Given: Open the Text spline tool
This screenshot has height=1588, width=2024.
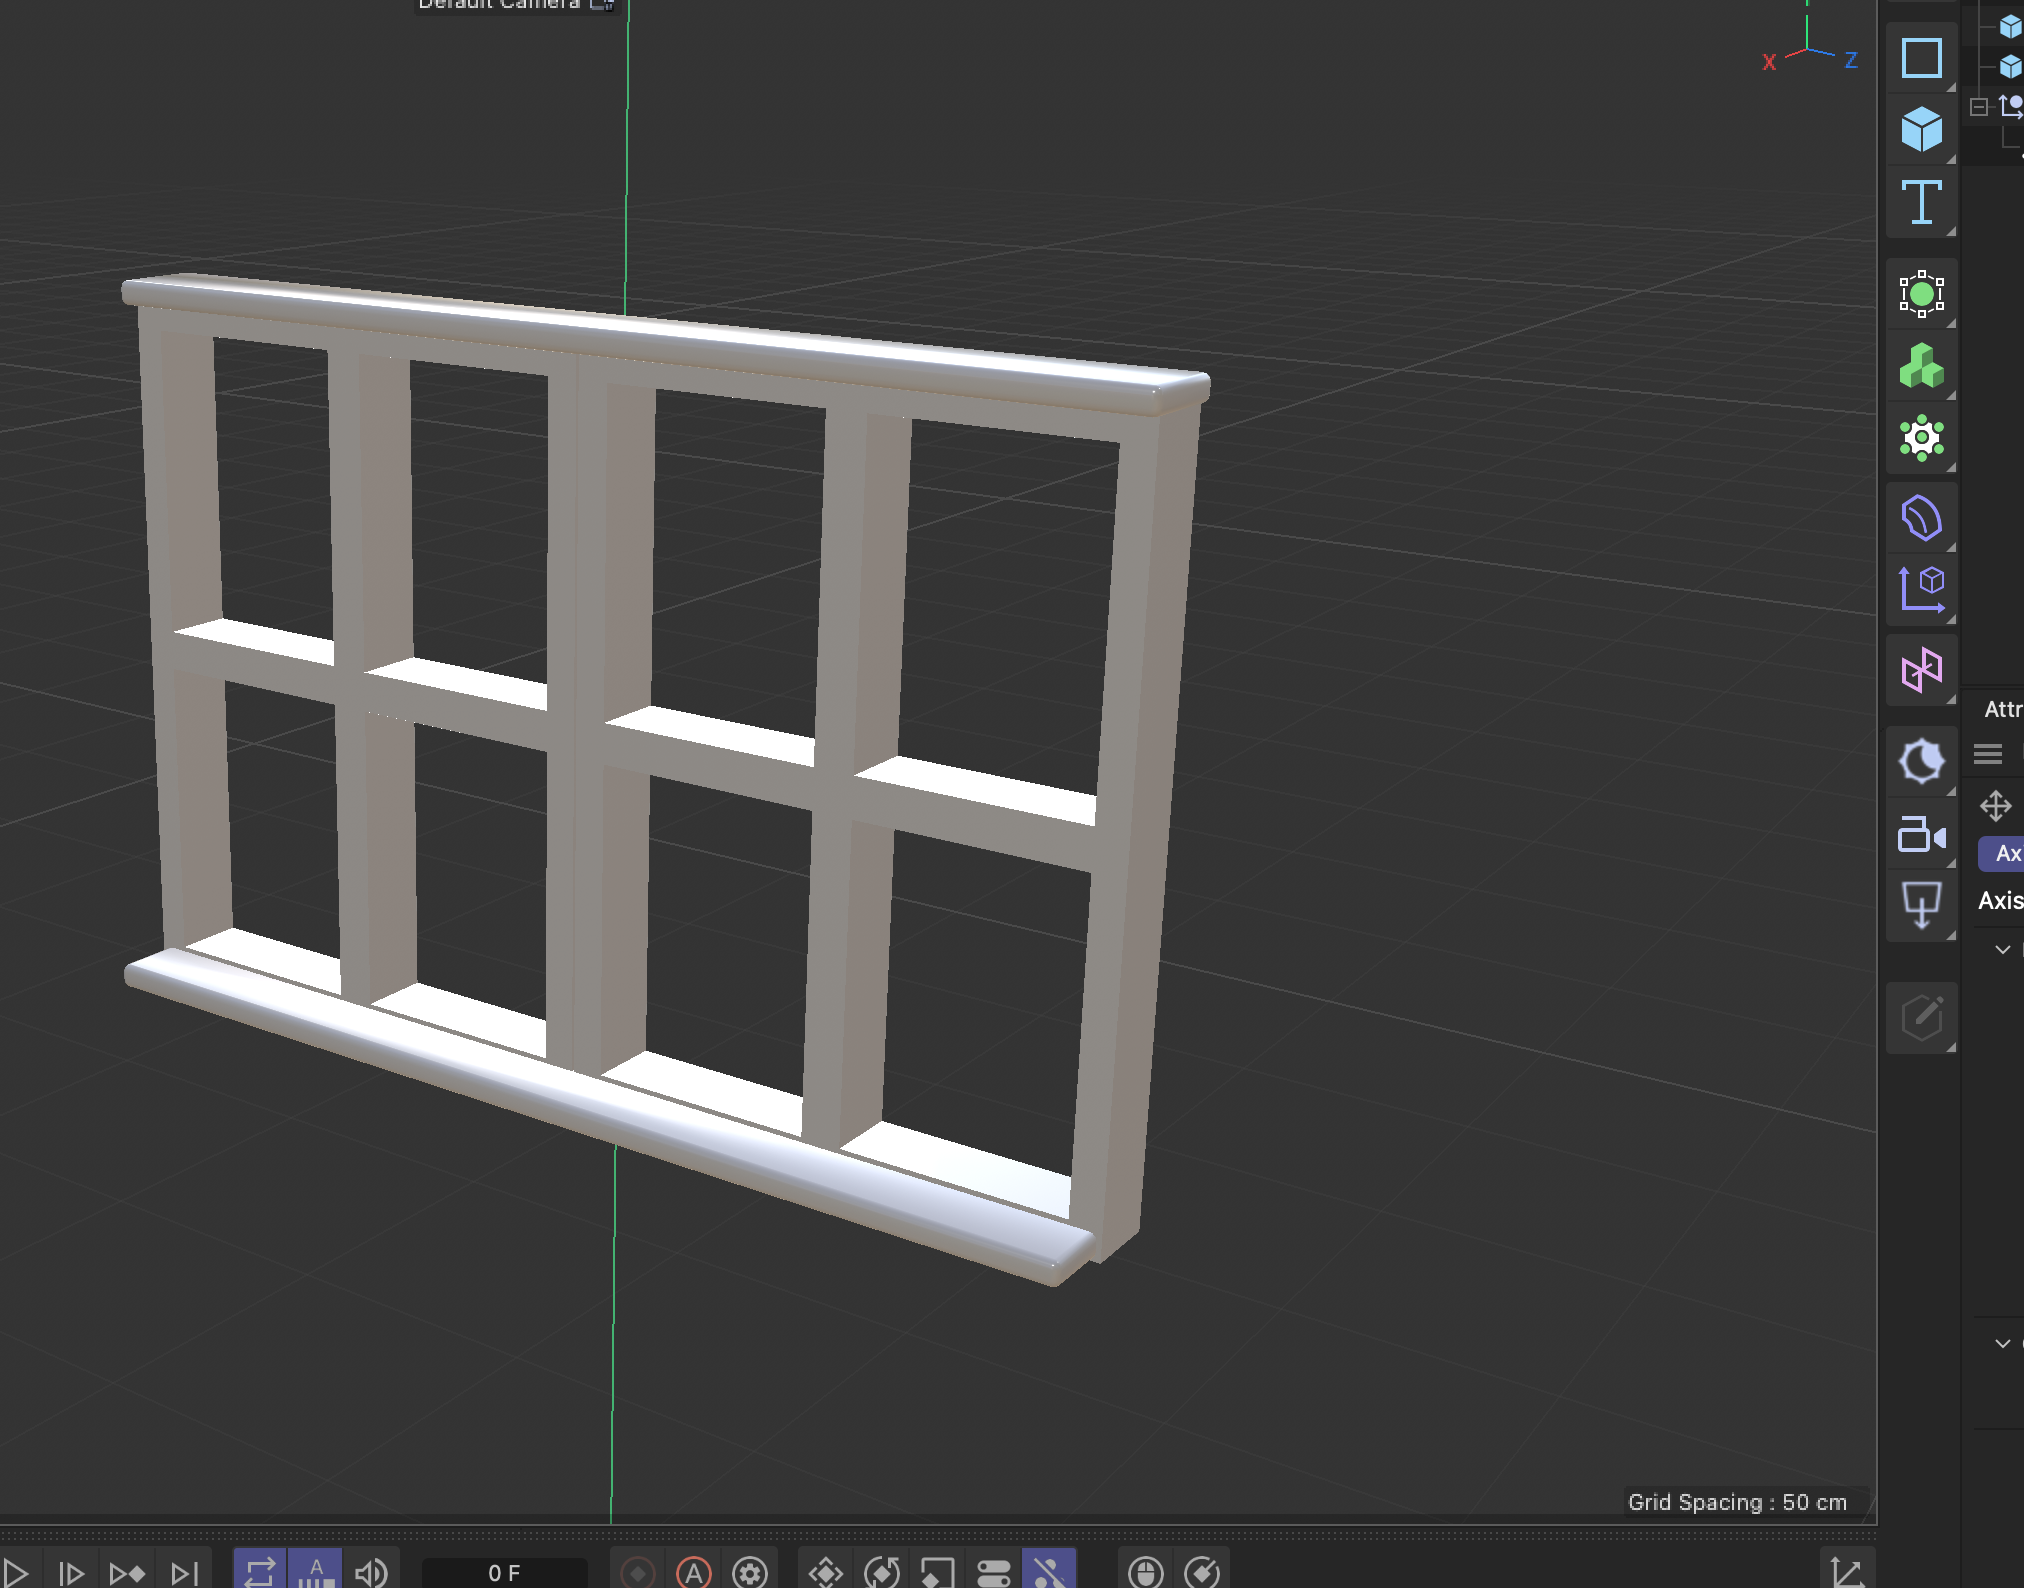Looking at the screenshot, I should [1923, 203].
